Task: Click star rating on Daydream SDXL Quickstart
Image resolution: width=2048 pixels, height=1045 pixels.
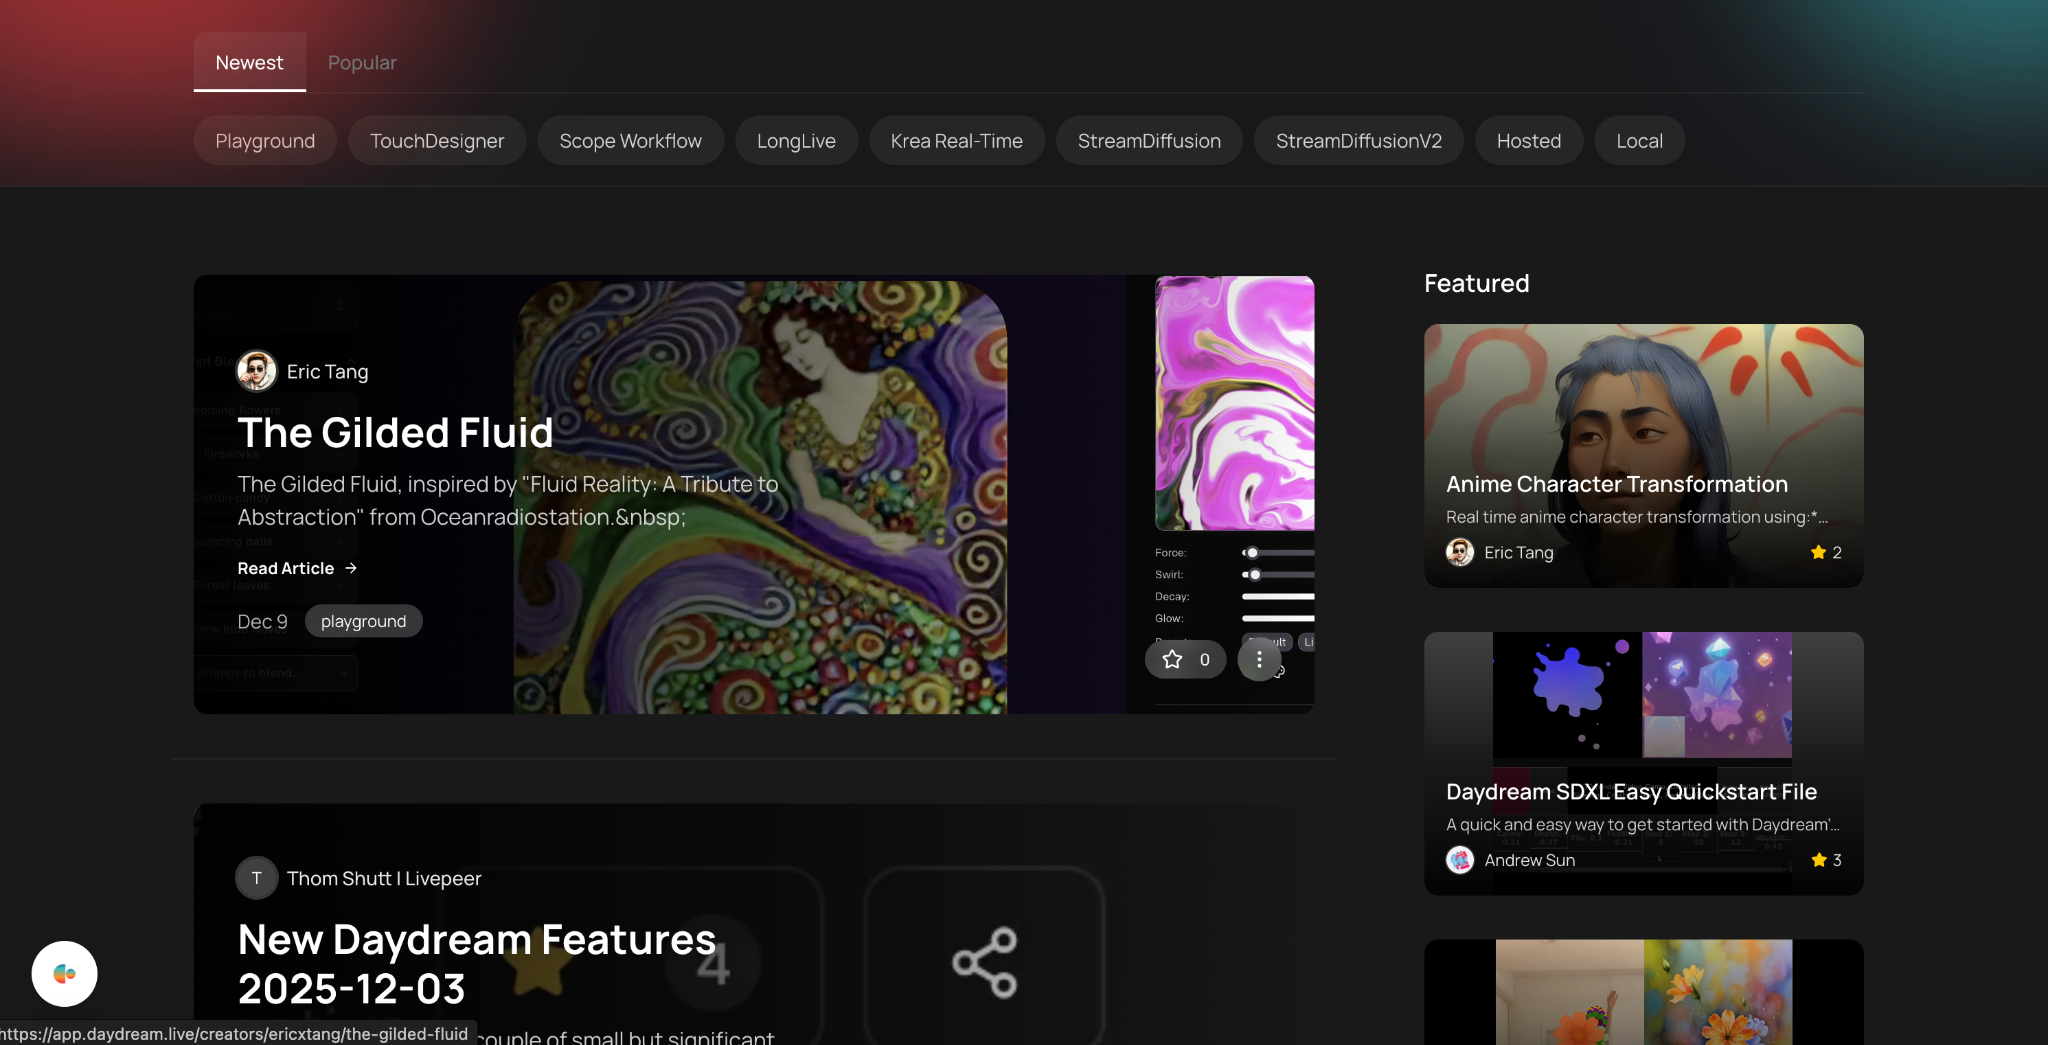Action: coord(1825,860)
